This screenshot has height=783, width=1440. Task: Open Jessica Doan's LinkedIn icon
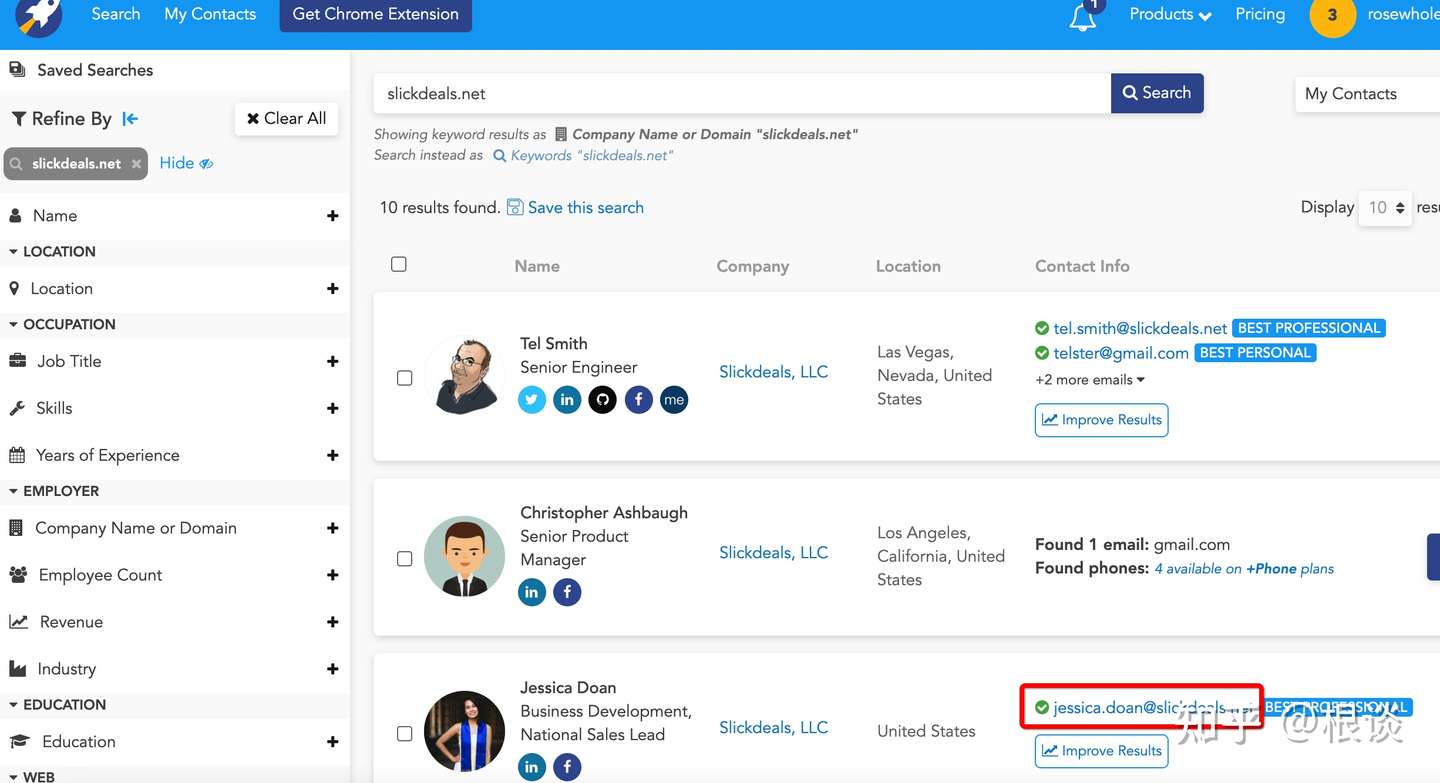[532, 767]
